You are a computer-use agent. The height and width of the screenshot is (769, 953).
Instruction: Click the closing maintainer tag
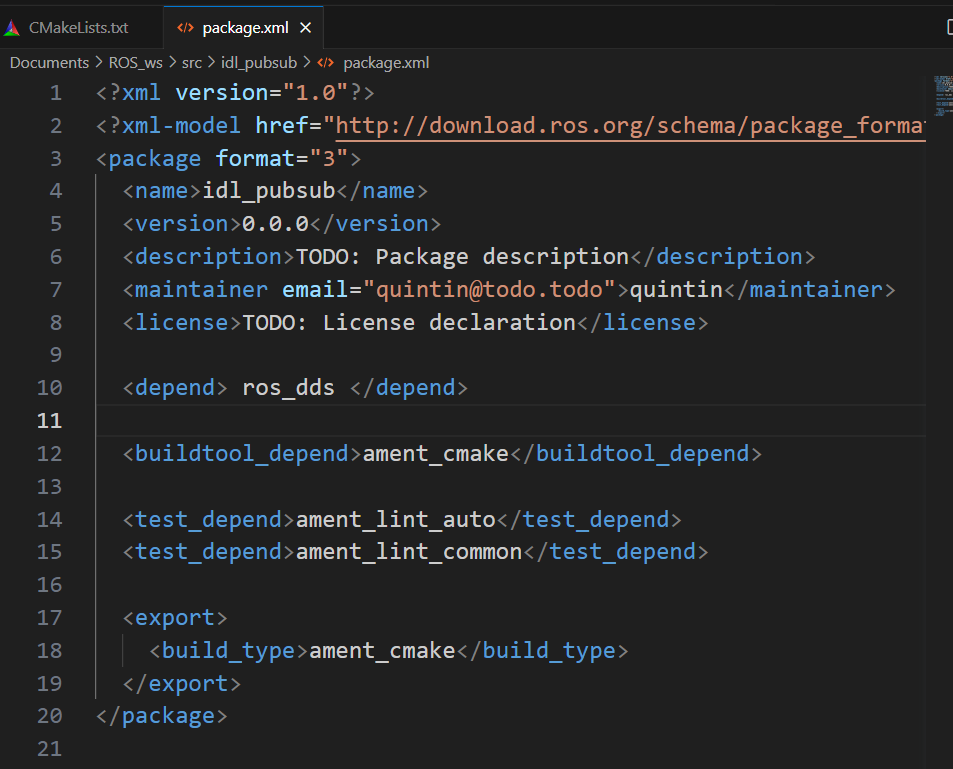[x=810, y=290]
